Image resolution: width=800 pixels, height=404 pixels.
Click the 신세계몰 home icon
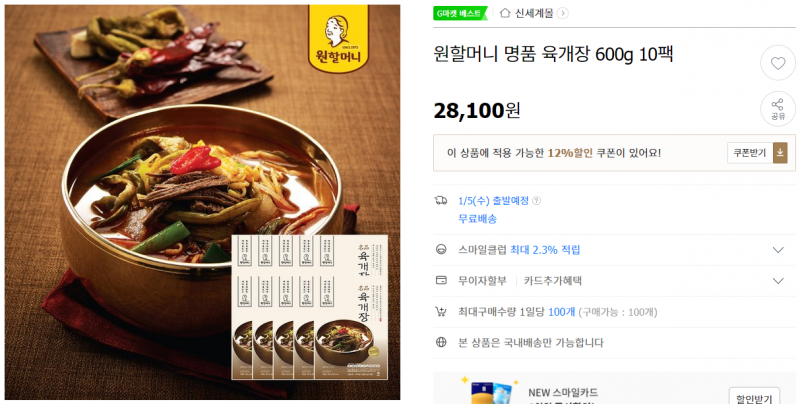(x=505, y=13)
